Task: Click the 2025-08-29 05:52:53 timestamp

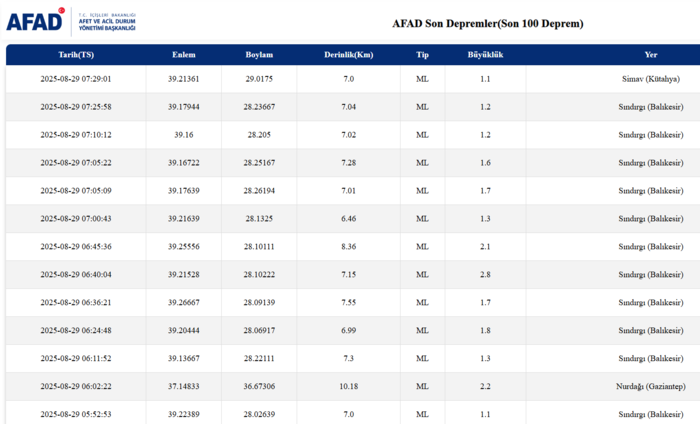Action: 76,414
